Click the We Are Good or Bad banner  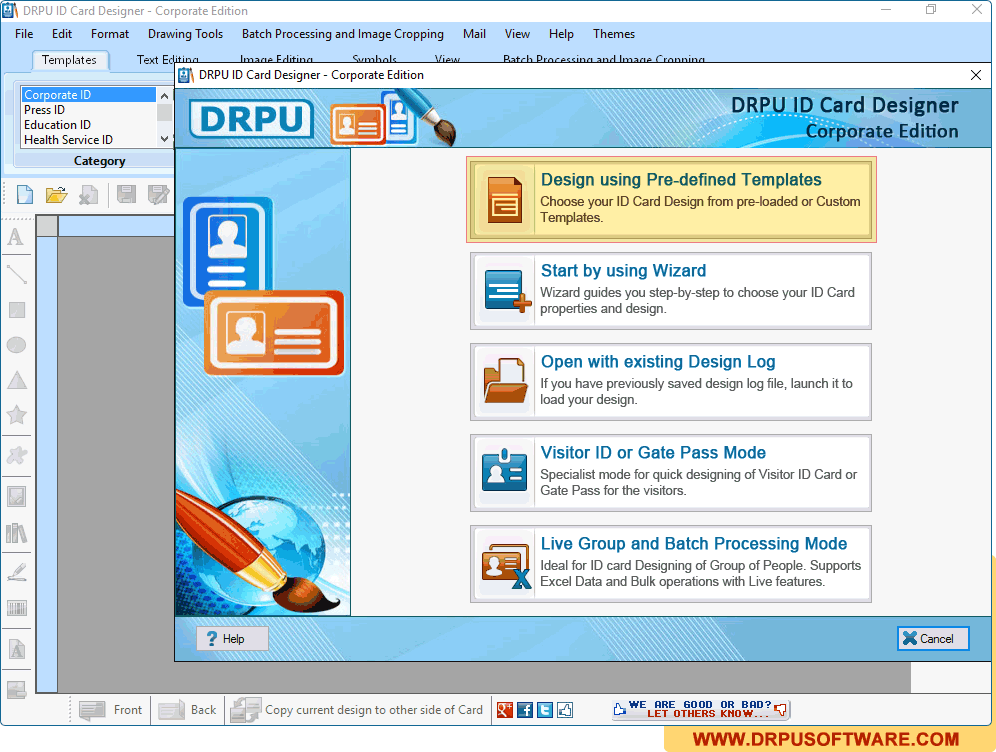(701, 709)
